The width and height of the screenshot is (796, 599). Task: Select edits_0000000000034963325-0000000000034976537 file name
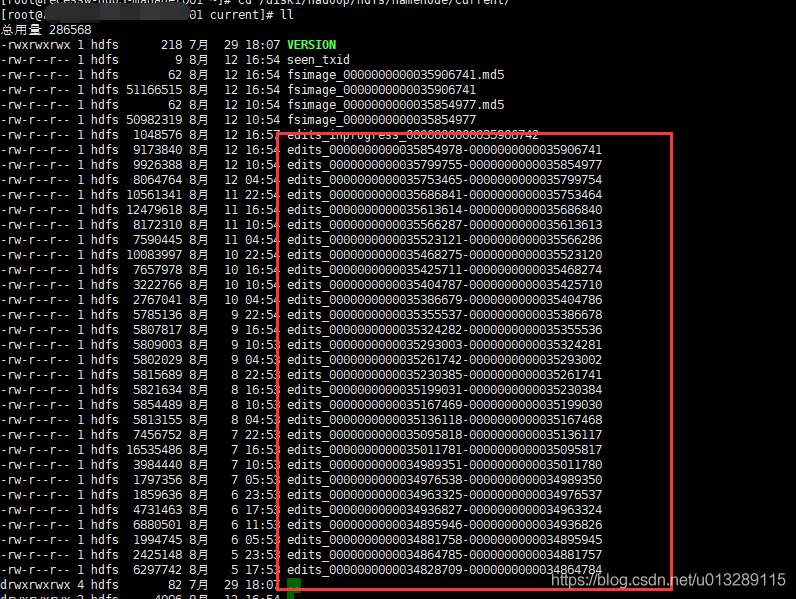click(445, 494)
